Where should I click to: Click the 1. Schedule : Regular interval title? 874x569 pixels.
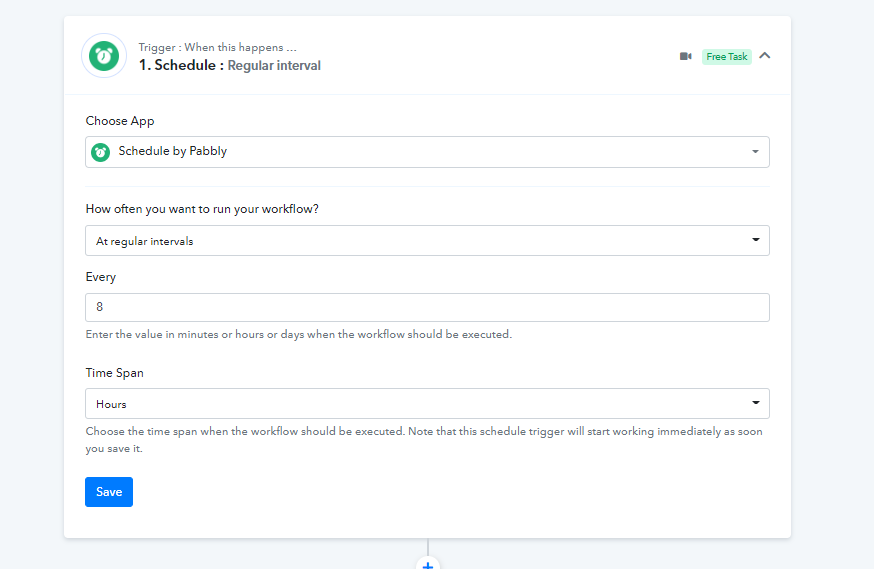pos(229,66)
